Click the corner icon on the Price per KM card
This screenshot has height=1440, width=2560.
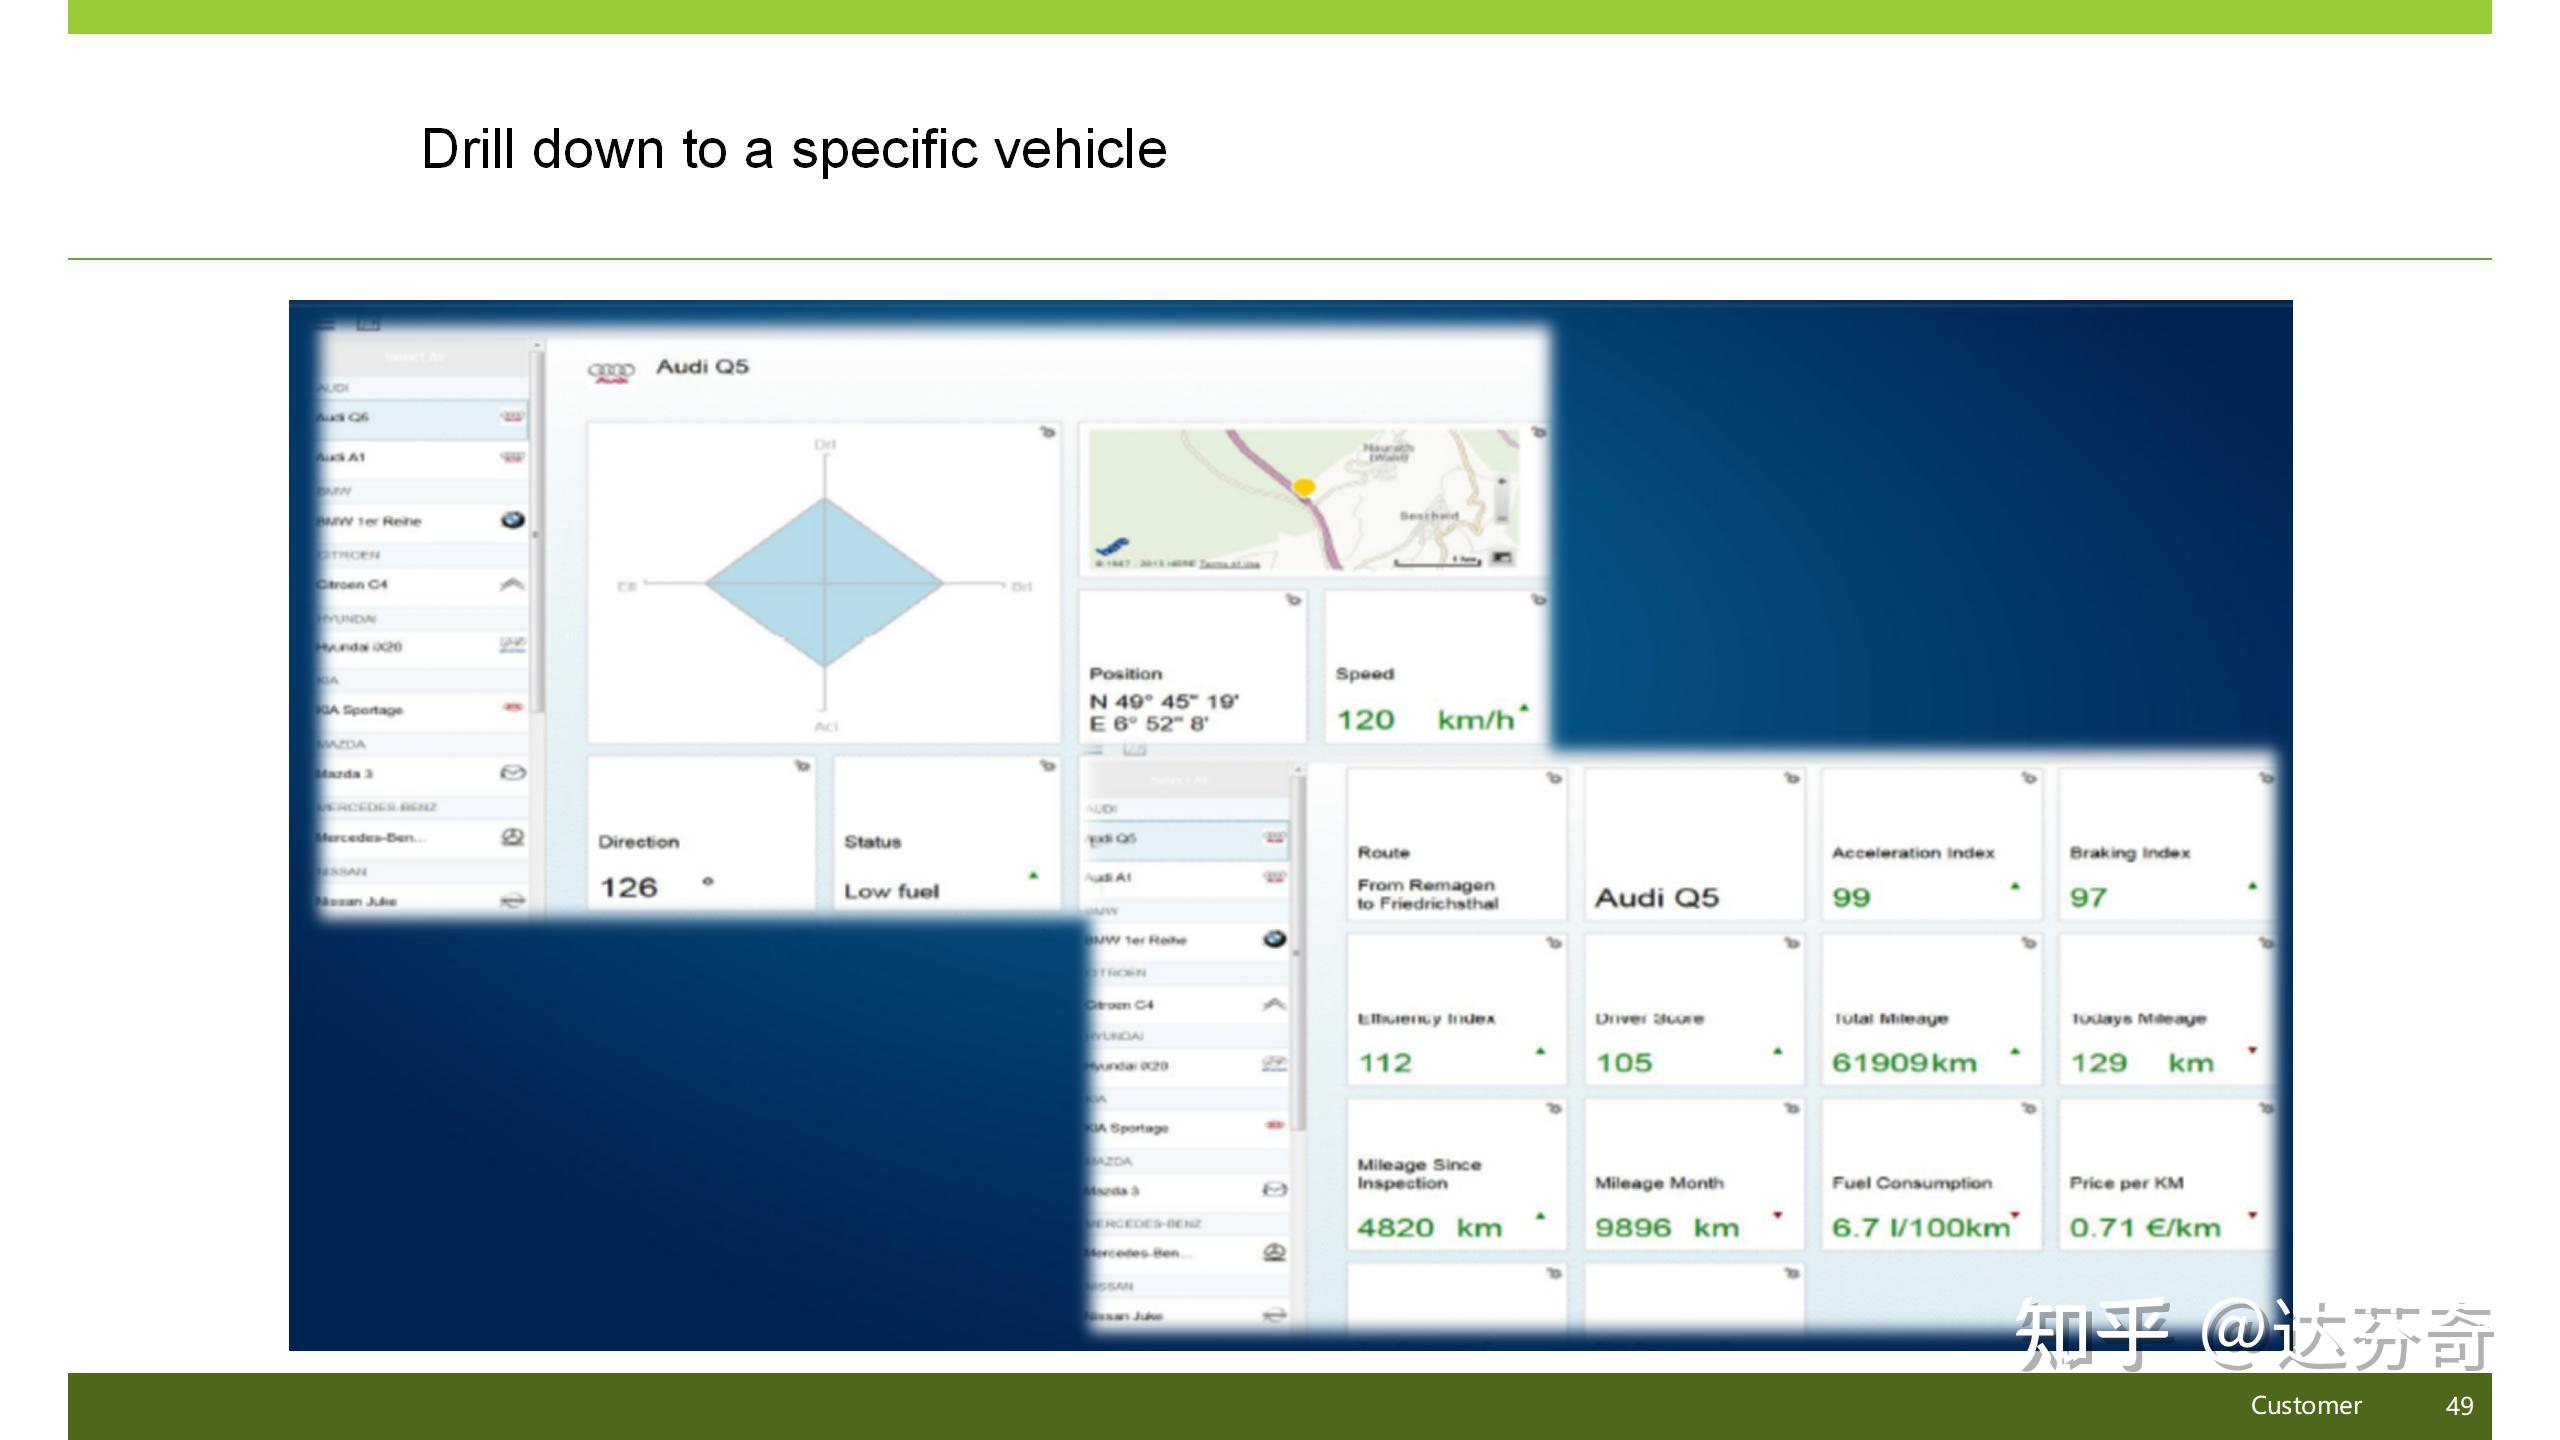[2266, 1108]
